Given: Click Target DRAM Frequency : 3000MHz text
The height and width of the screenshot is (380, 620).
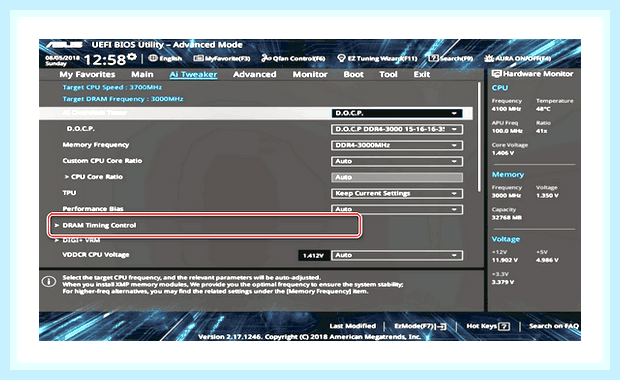Looking at the screenshot, I should [123, 99].
